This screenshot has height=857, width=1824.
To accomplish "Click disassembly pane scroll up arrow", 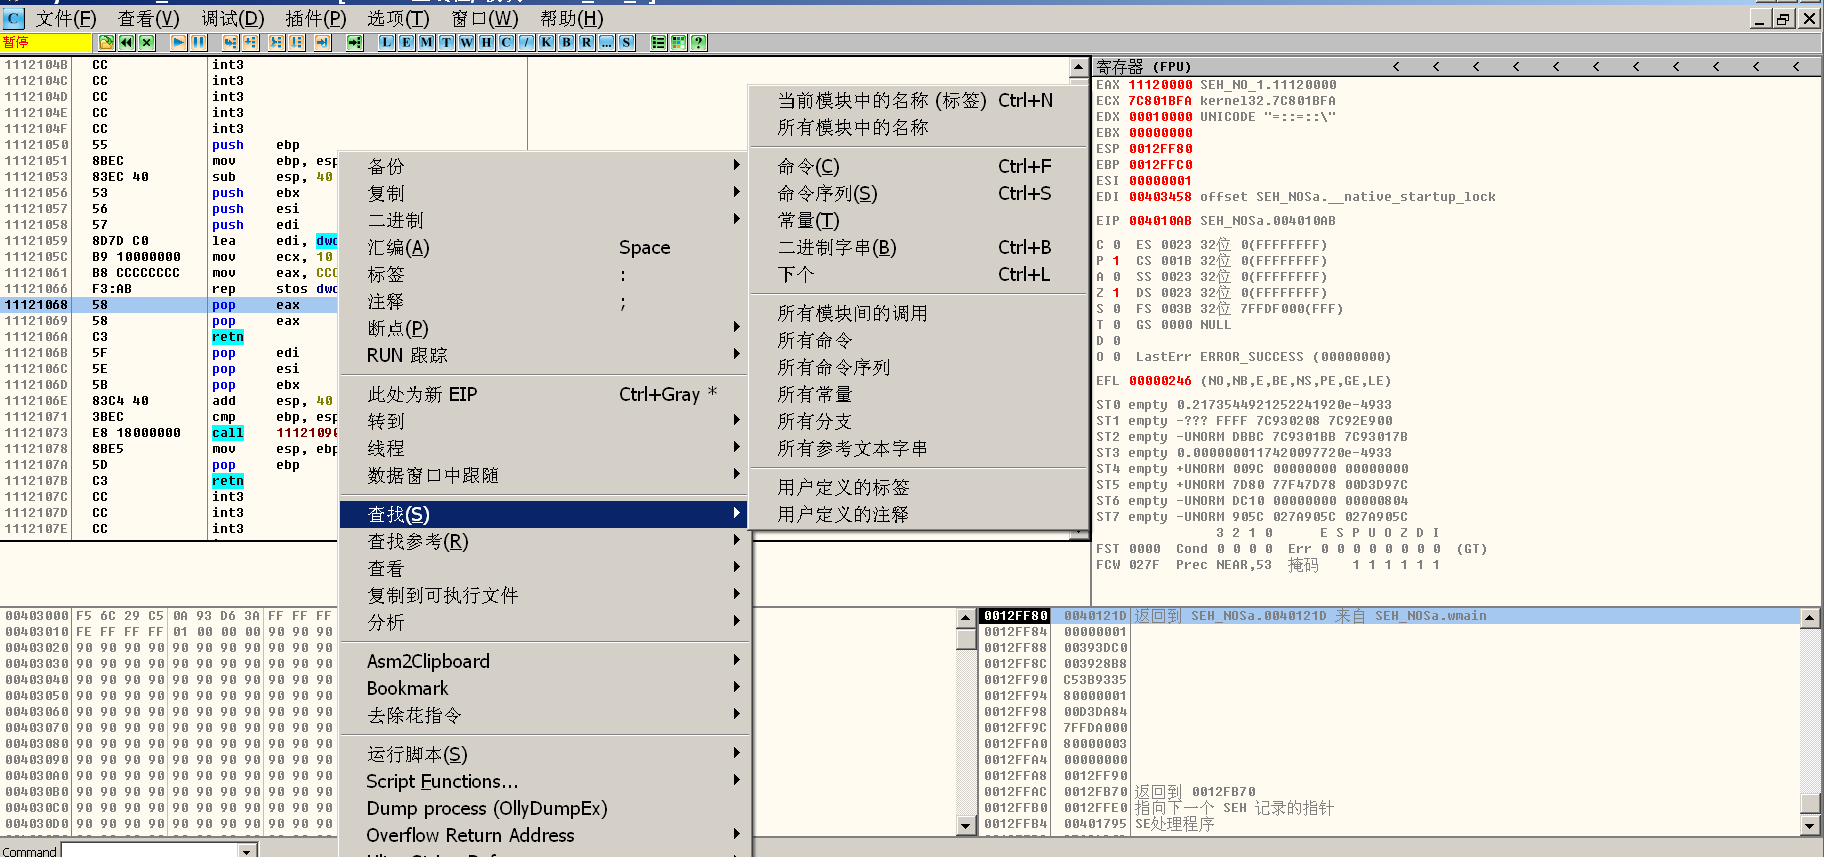I will pyautogui.click(x=1078, y=68).
